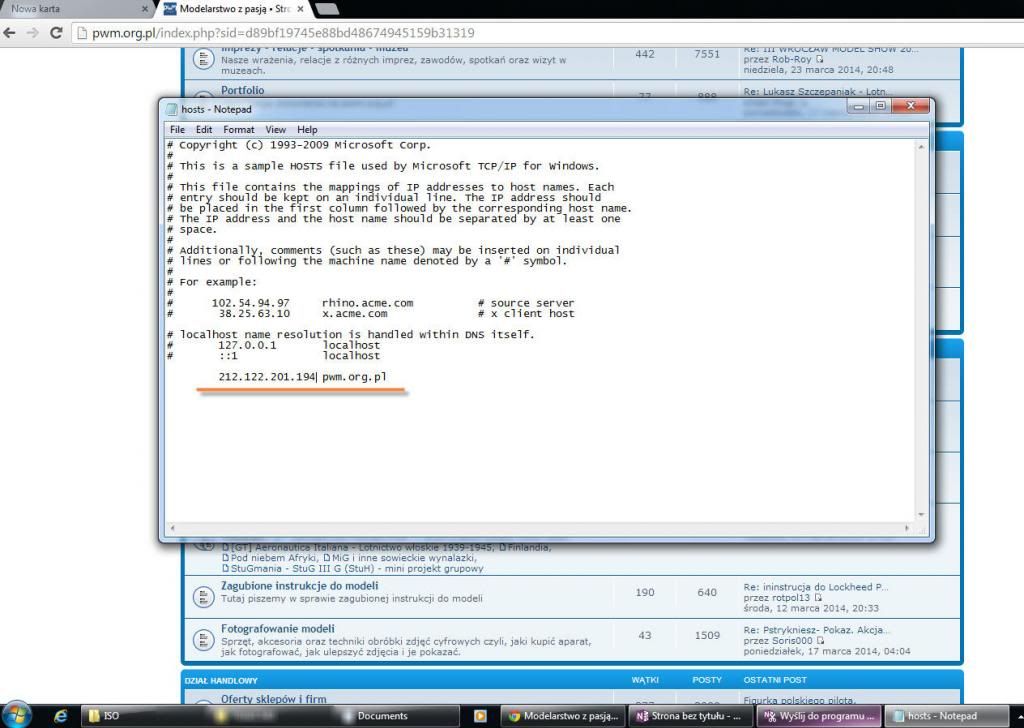Close the Nowa karta tab
Viewport: 1024px width, 728px height.
[x=146, y=8]
